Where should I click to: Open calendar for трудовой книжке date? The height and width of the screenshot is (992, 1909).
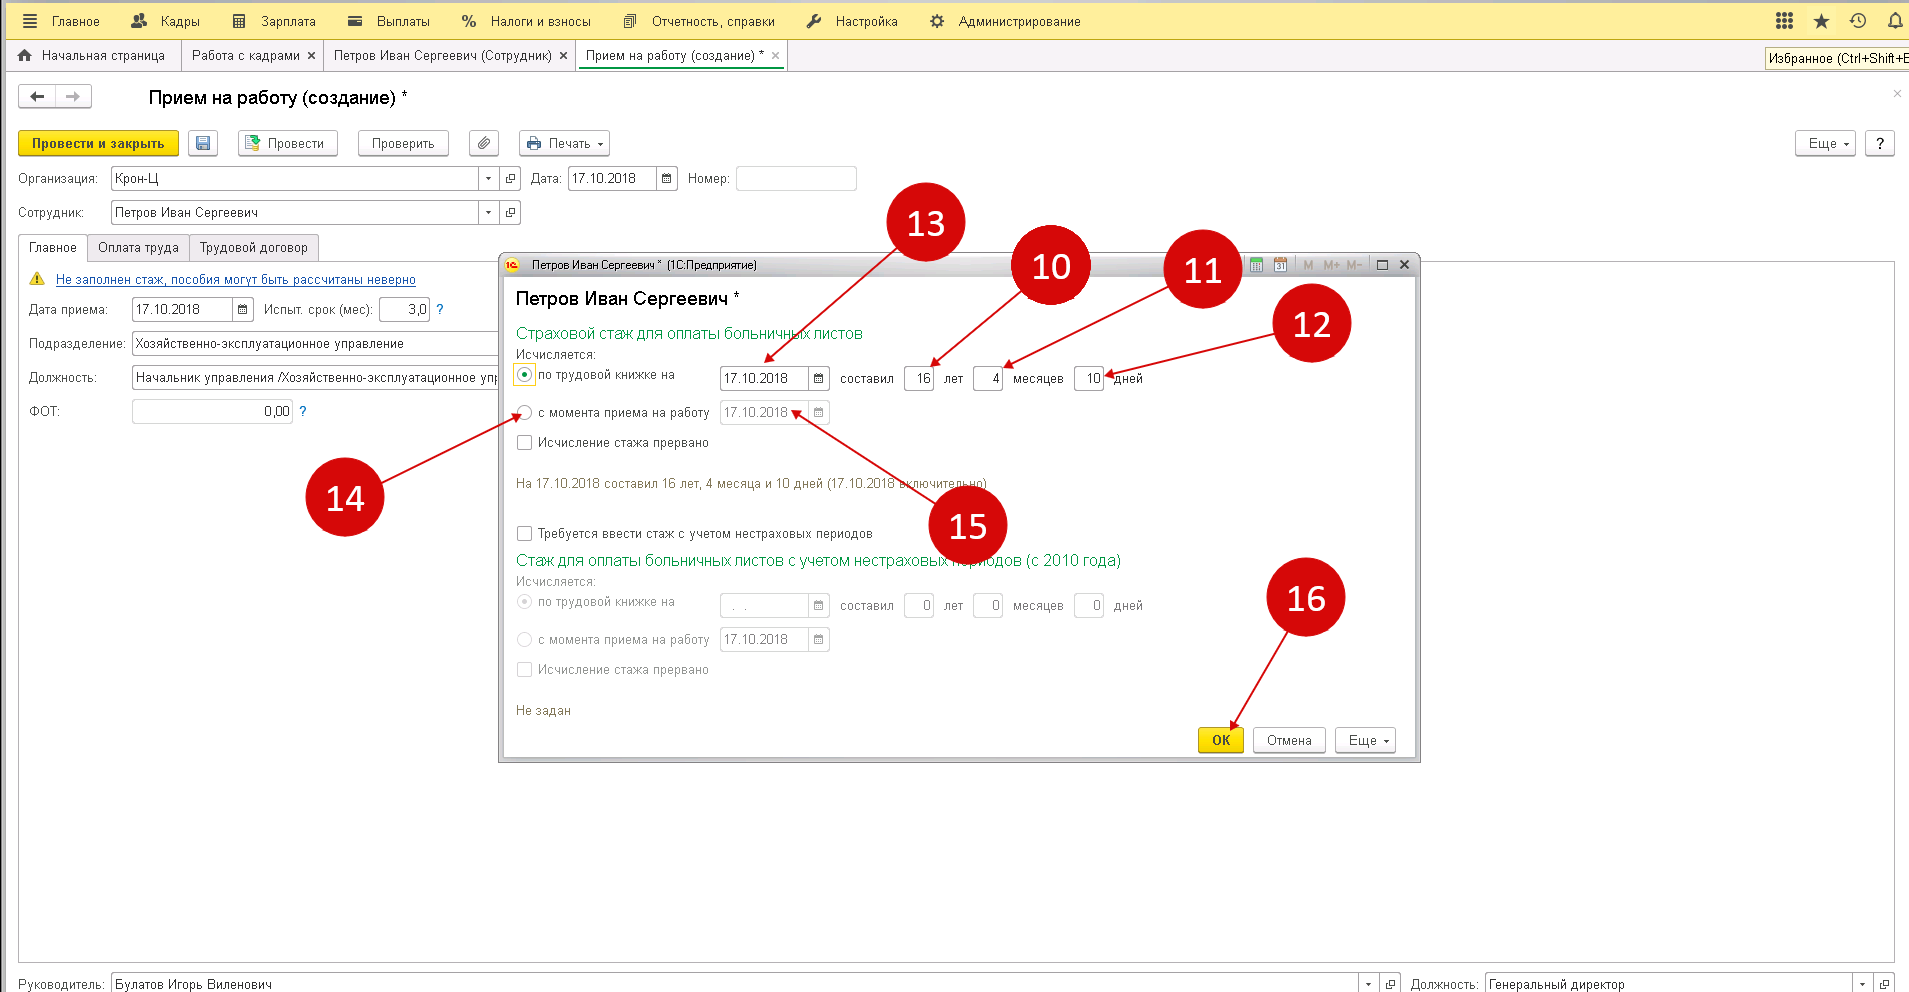[819, 379]
